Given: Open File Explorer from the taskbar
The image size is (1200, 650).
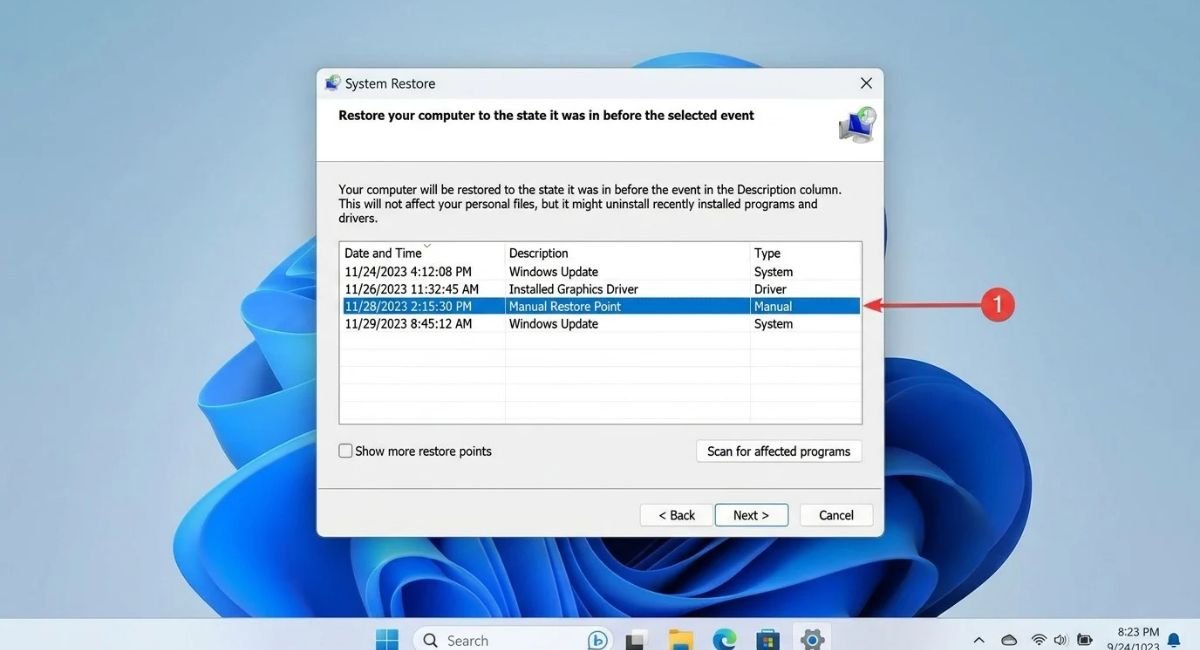Looking at the screenshot, I should pyautogui.click(x=681, y=640).
